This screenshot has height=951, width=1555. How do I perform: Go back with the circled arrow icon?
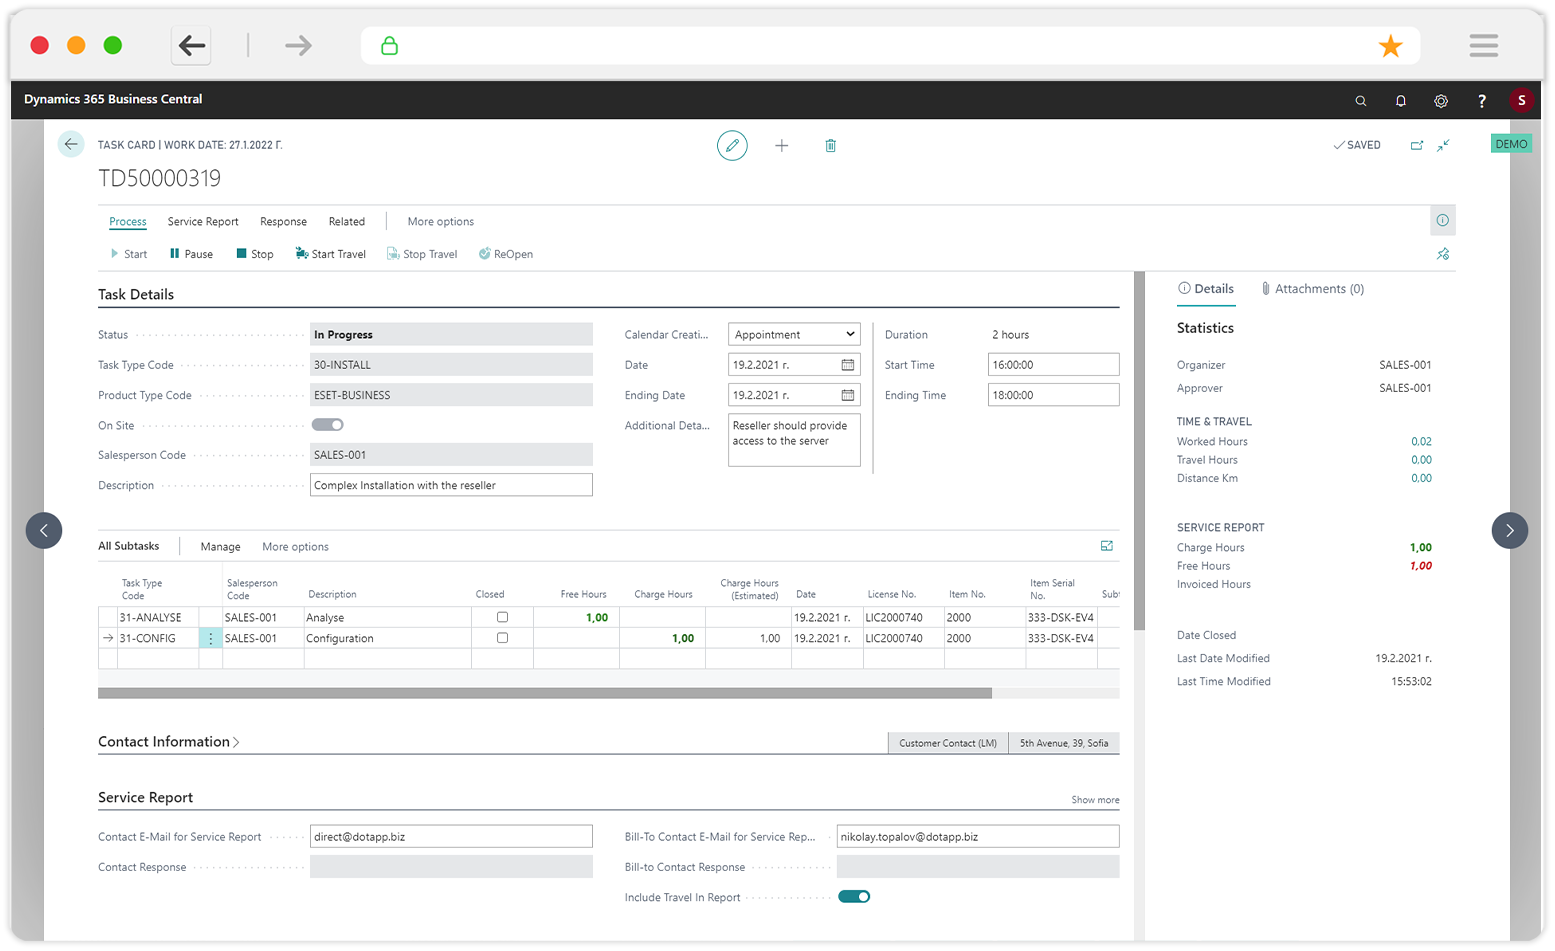click(x=71, y=144)
